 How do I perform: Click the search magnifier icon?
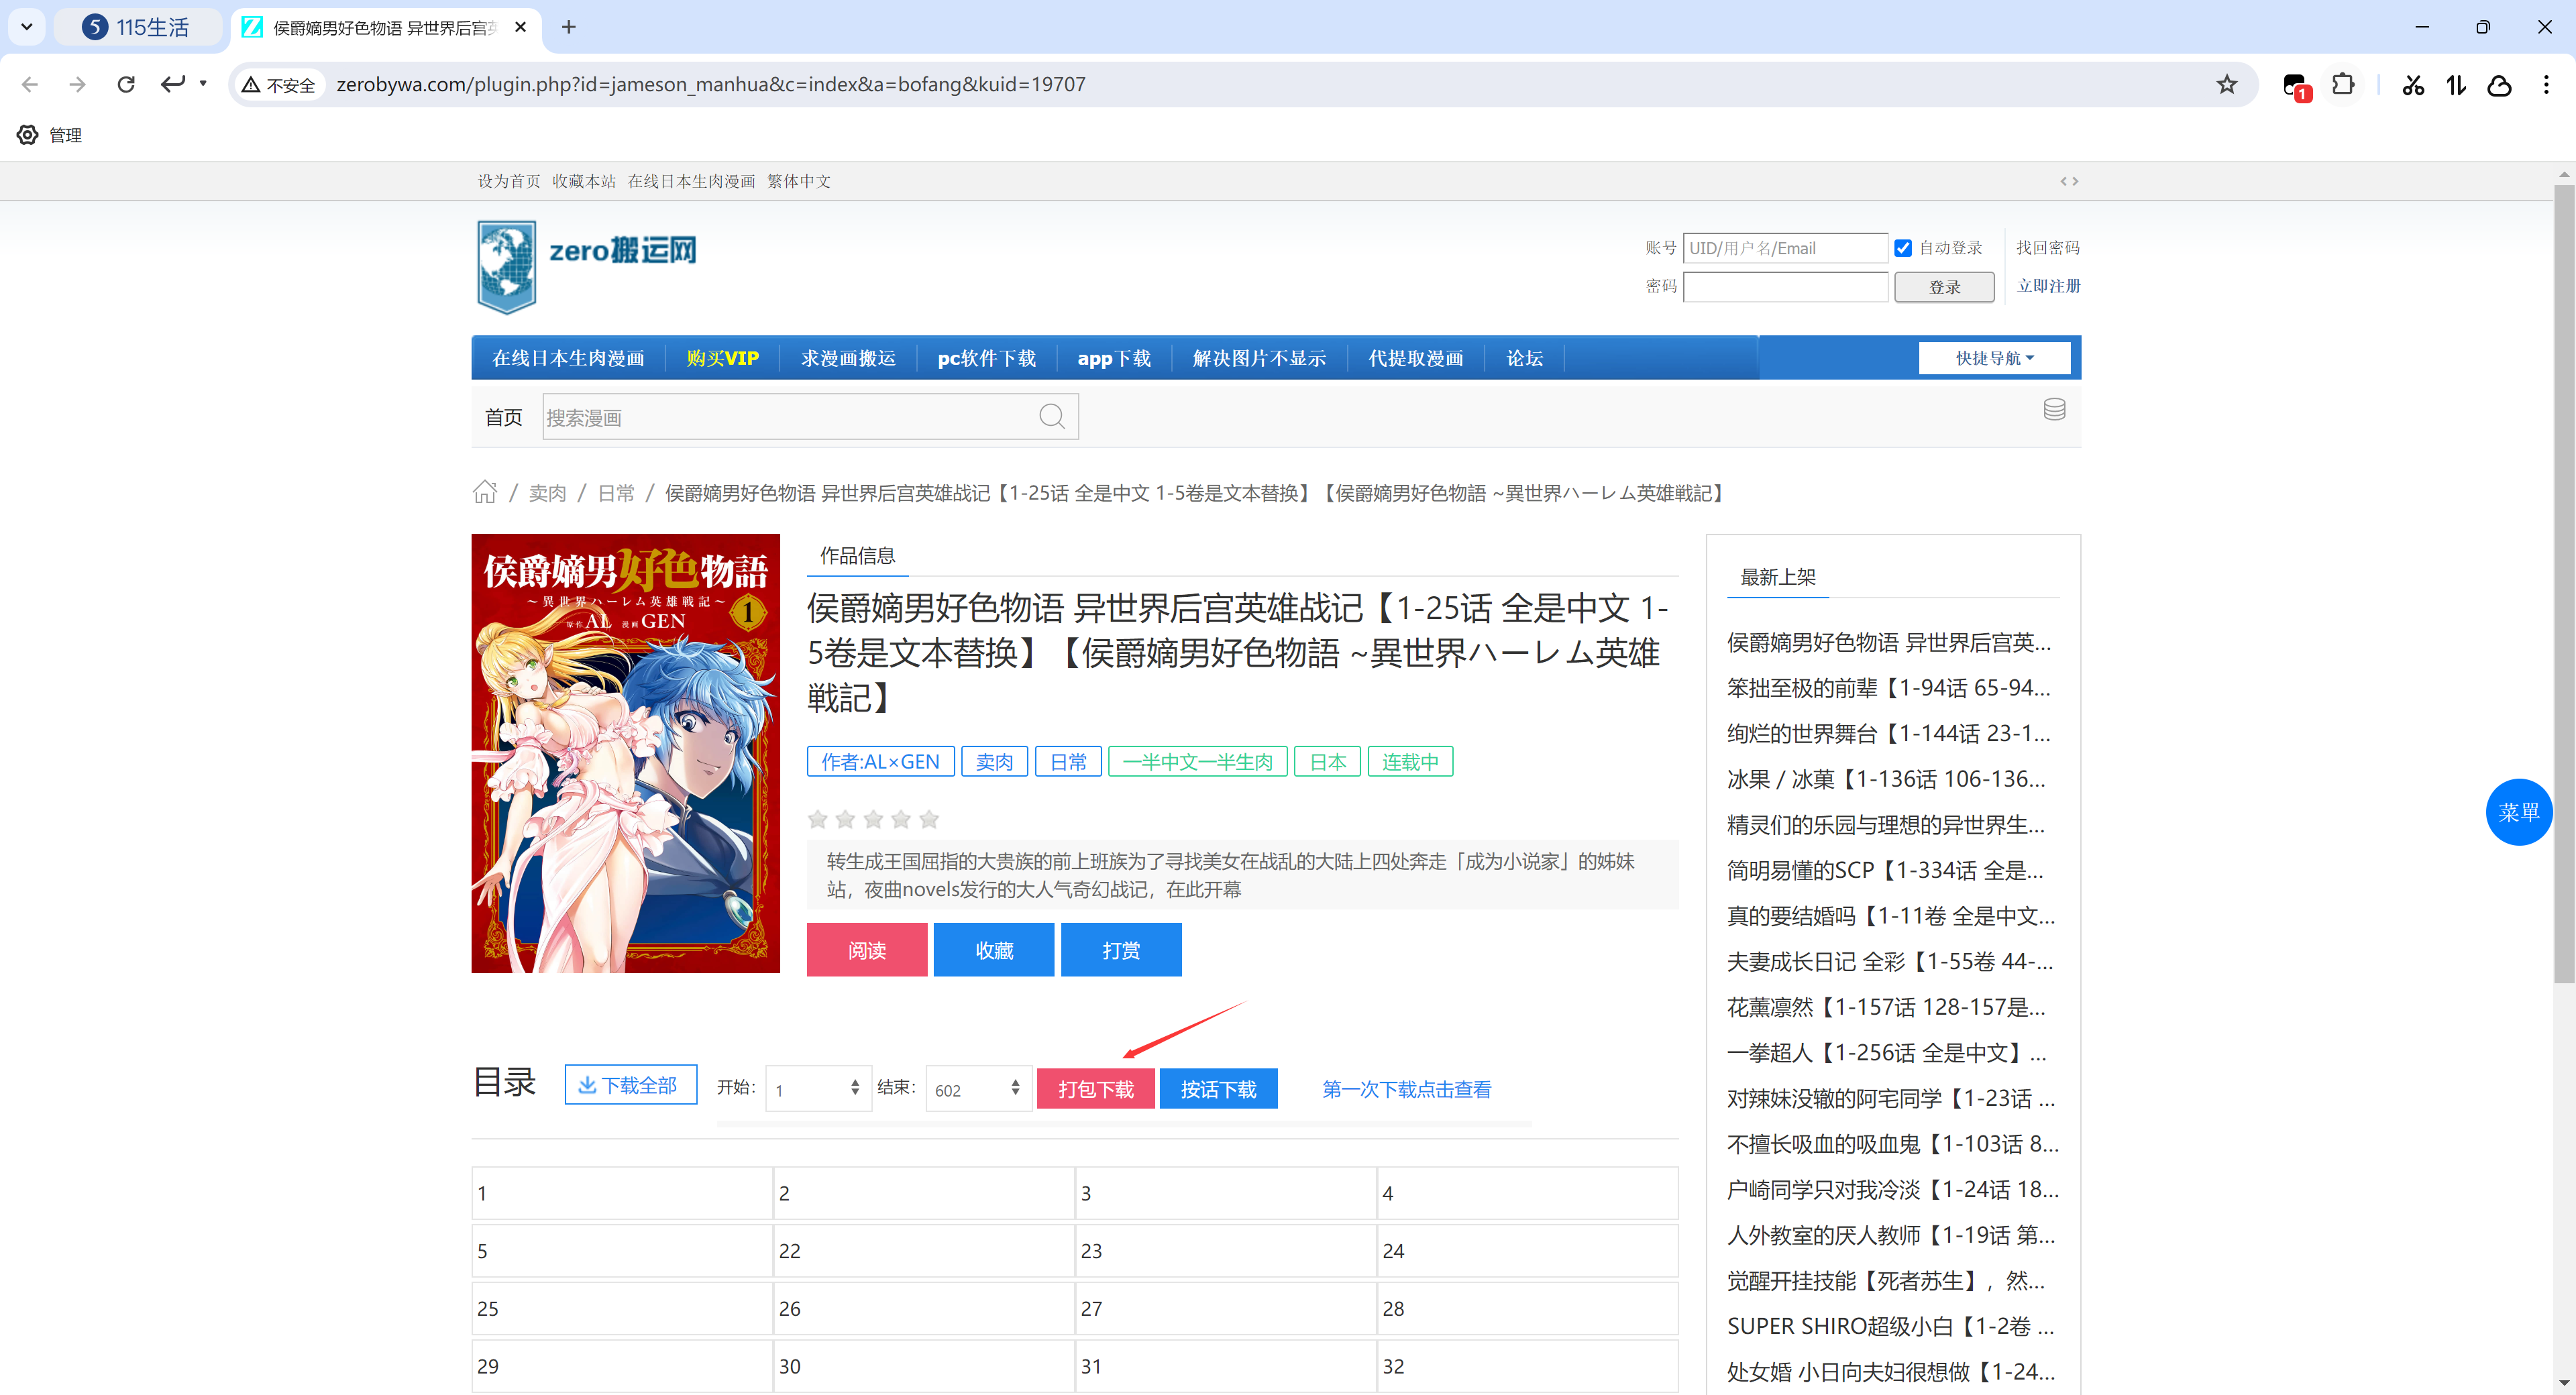point(1051,416)
